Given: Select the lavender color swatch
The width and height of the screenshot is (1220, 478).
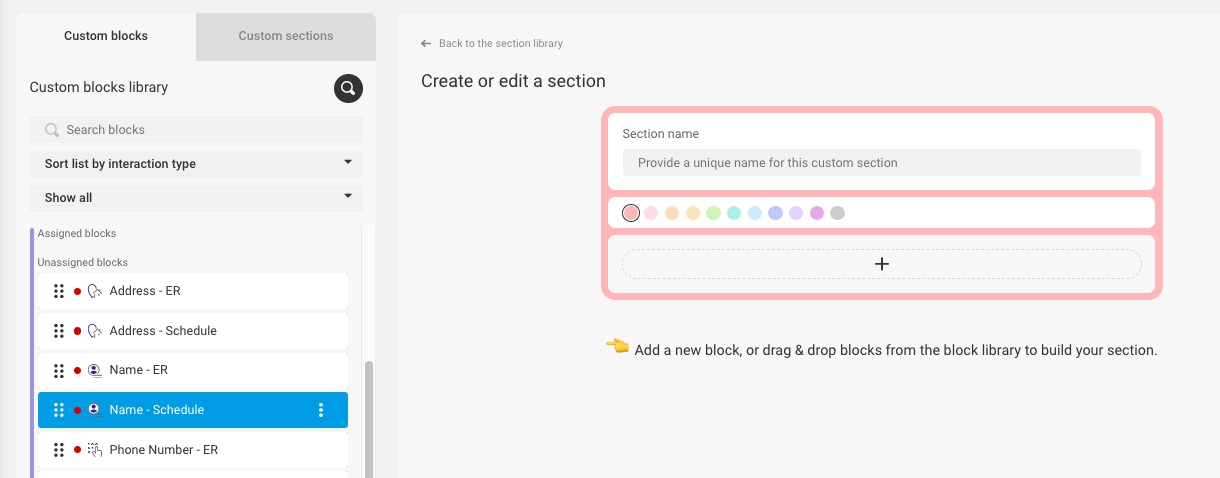Looking at the screenshot, I should click(x=796, y=213).
